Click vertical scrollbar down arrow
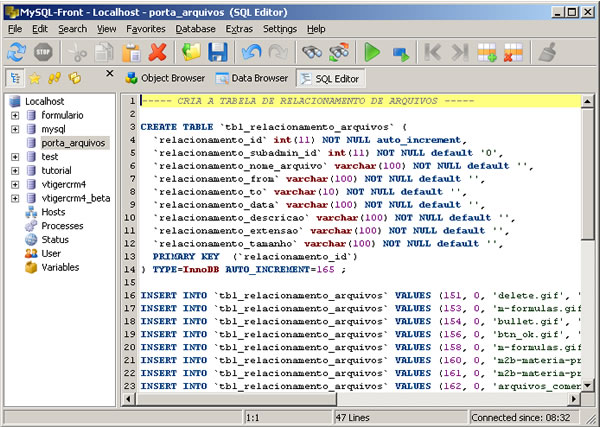 (x=587, y=385)
